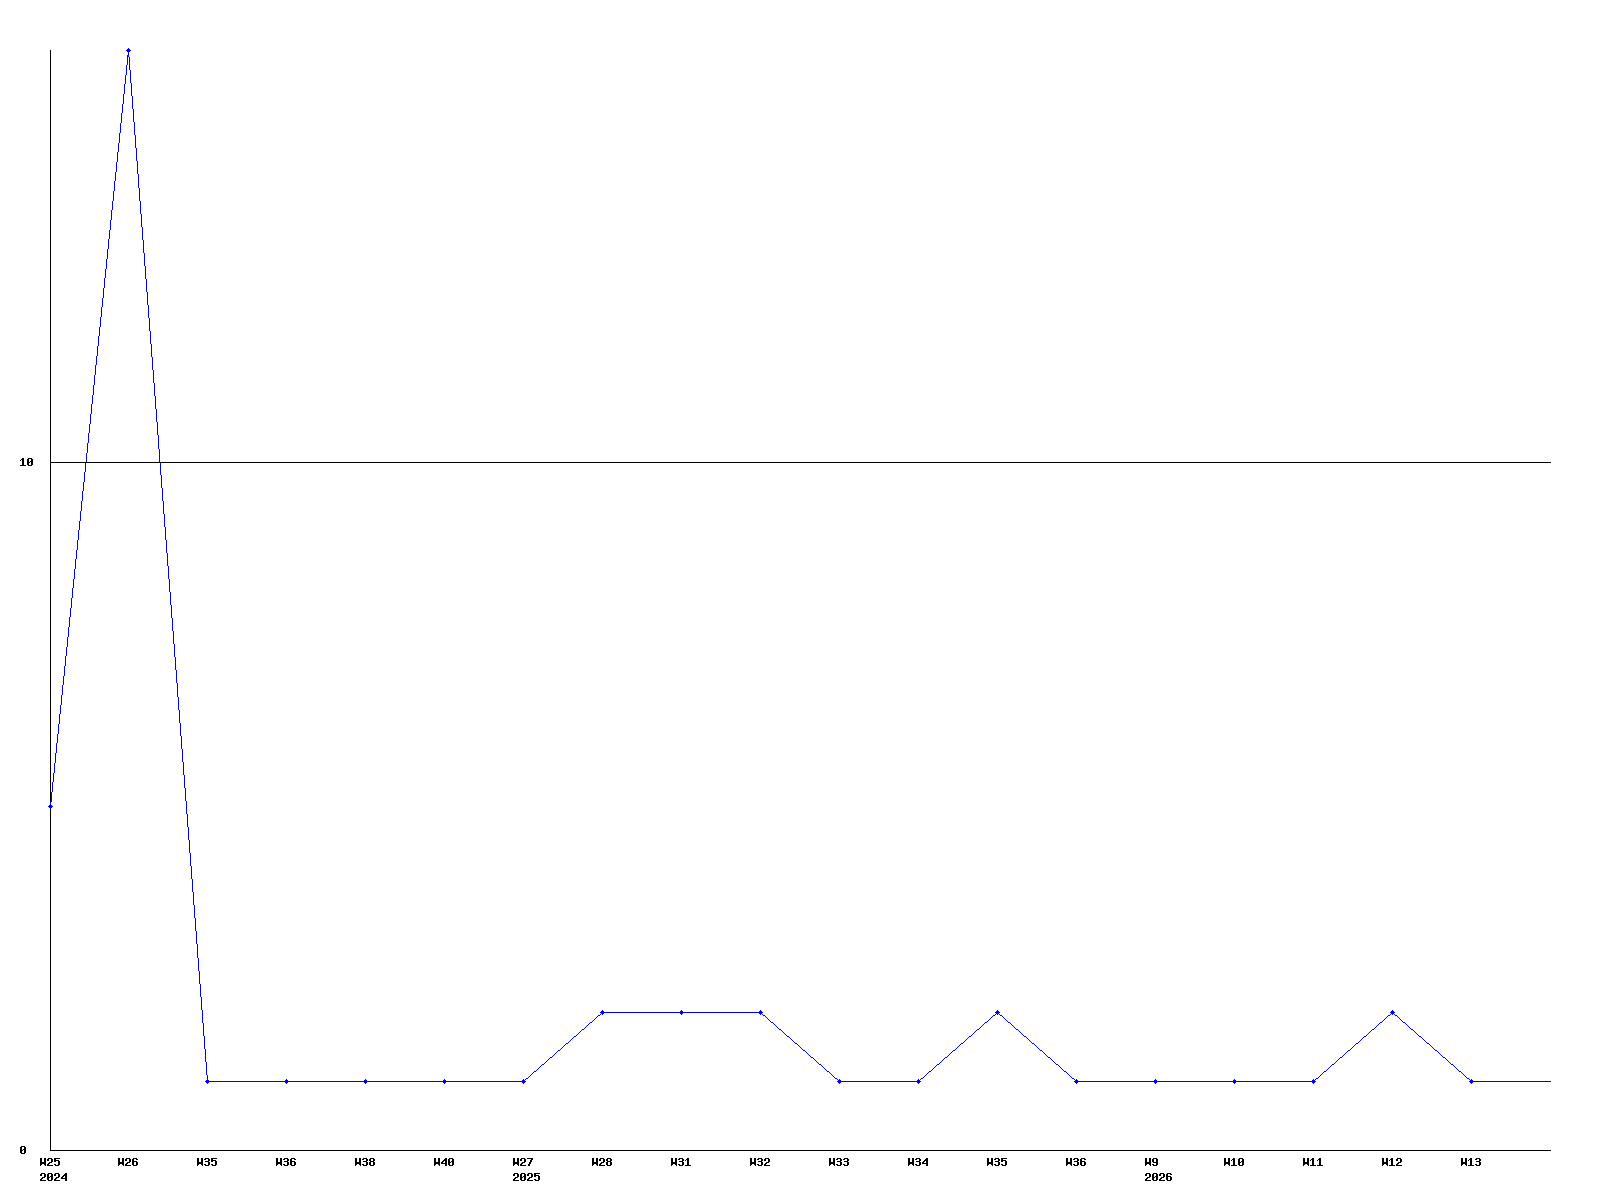Click the 2026 year label

coord(1158,1177)
